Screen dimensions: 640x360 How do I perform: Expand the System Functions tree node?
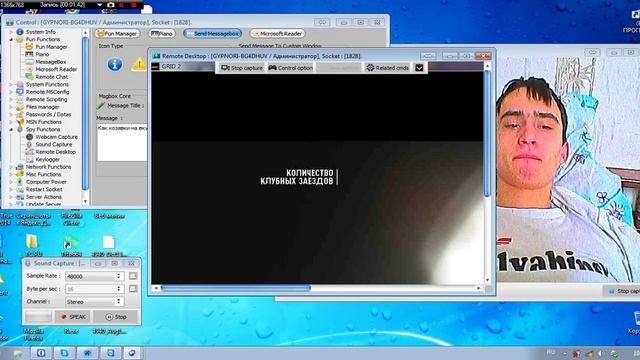11,84
